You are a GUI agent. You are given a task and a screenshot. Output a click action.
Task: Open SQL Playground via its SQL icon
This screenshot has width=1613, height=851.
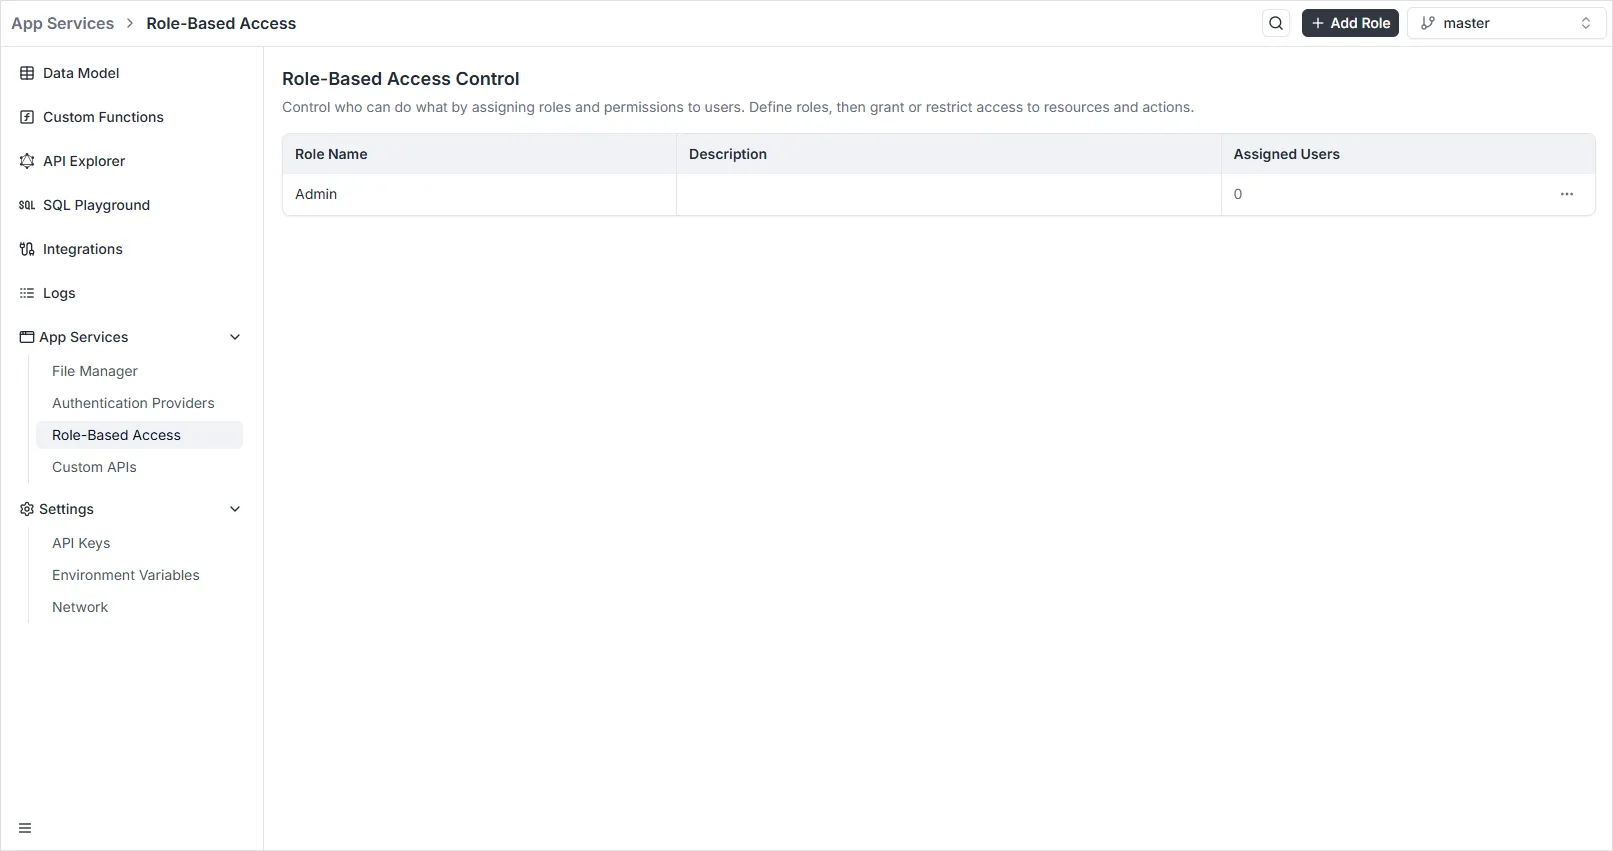(x=27, y=205)
